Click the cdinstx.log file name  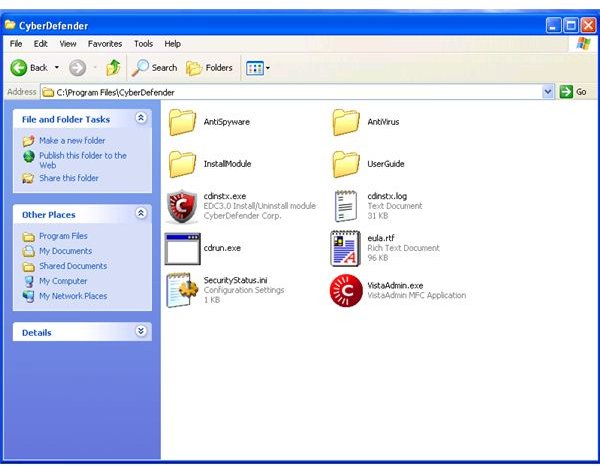[387, 196]
